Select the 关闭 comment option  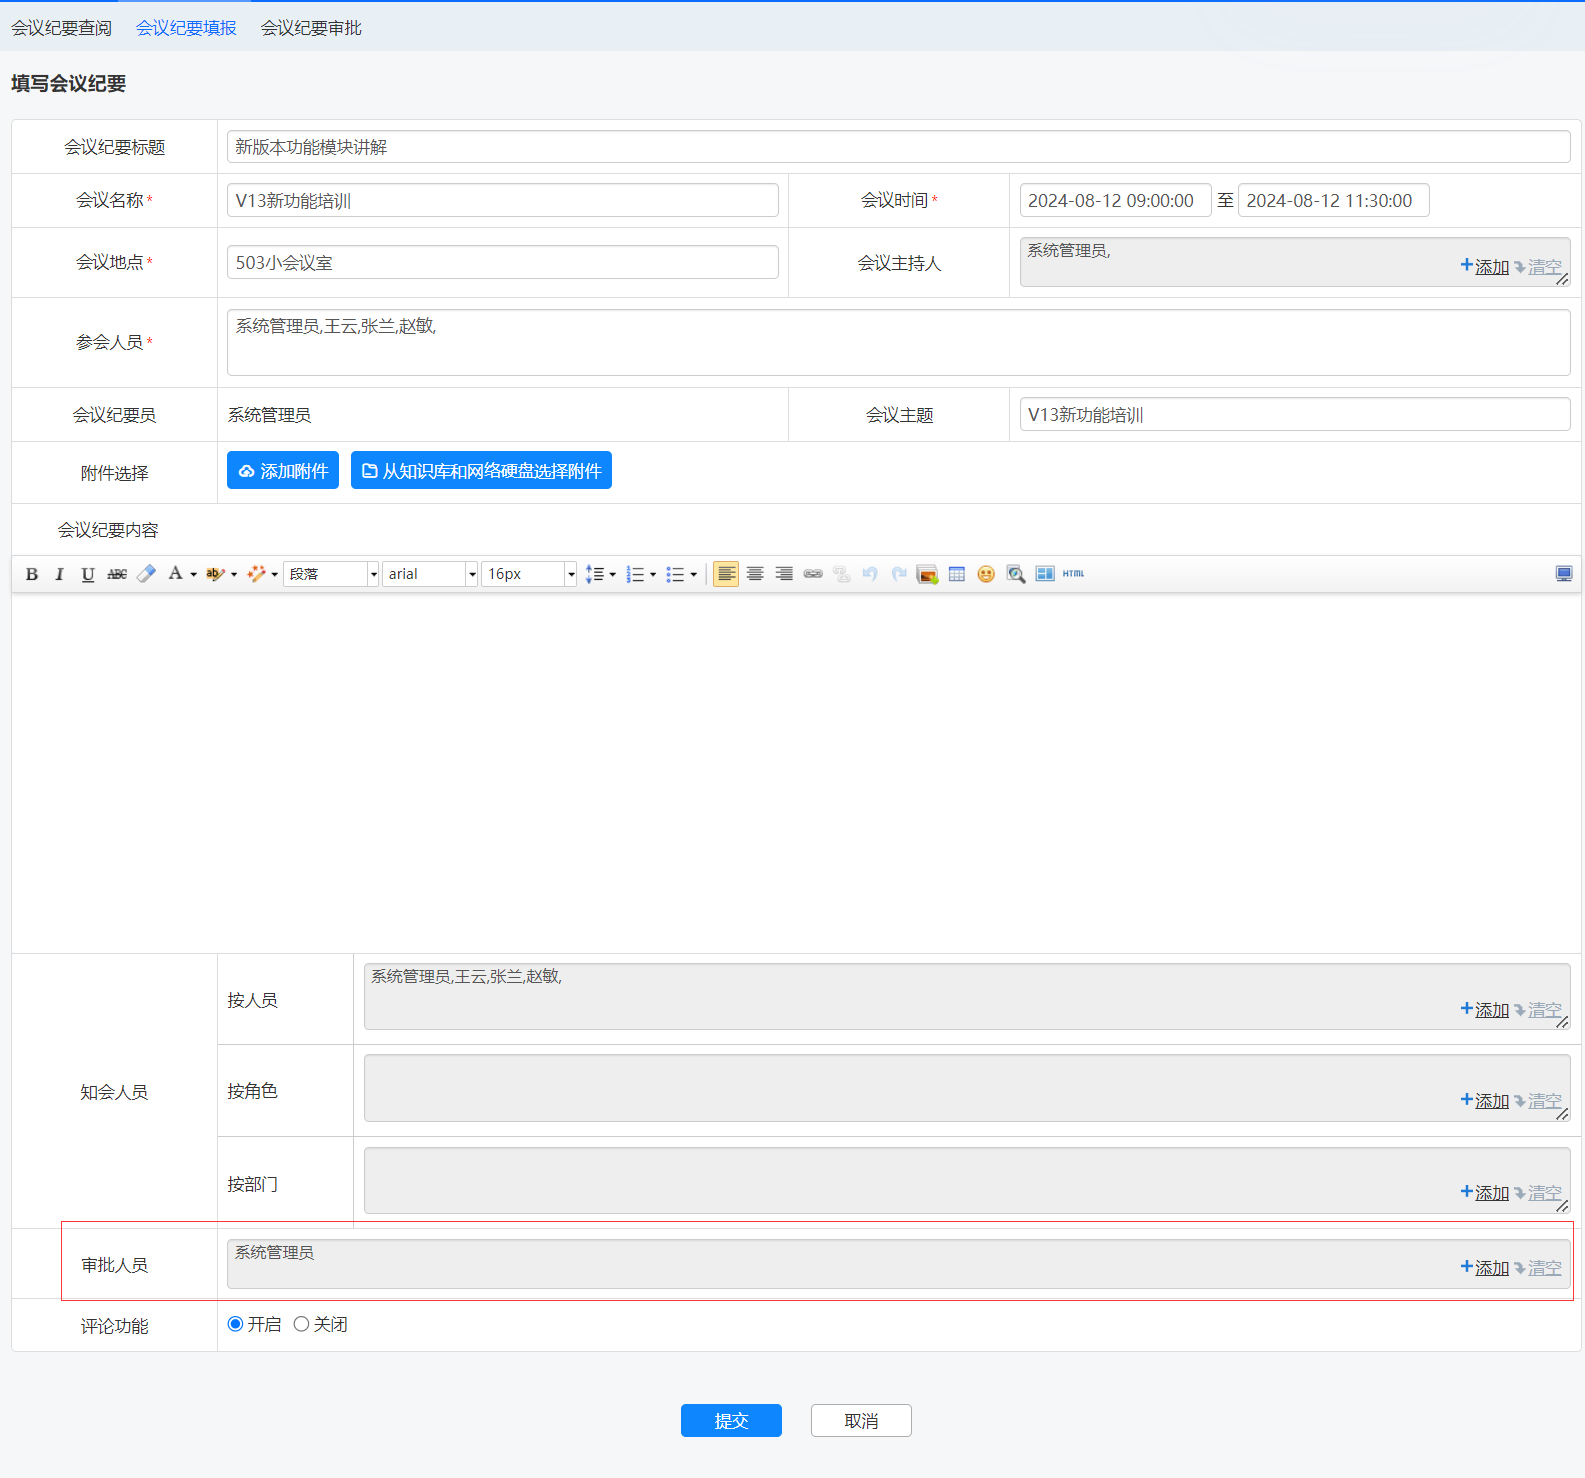301,1324
